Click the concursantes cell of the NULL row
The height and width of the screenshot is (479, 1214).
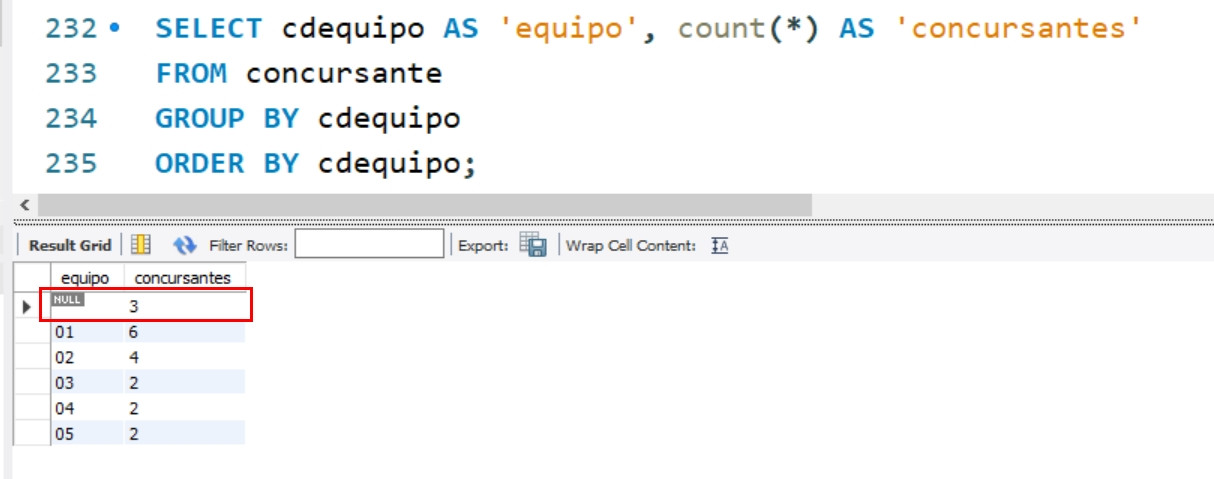tap(185, 307)
